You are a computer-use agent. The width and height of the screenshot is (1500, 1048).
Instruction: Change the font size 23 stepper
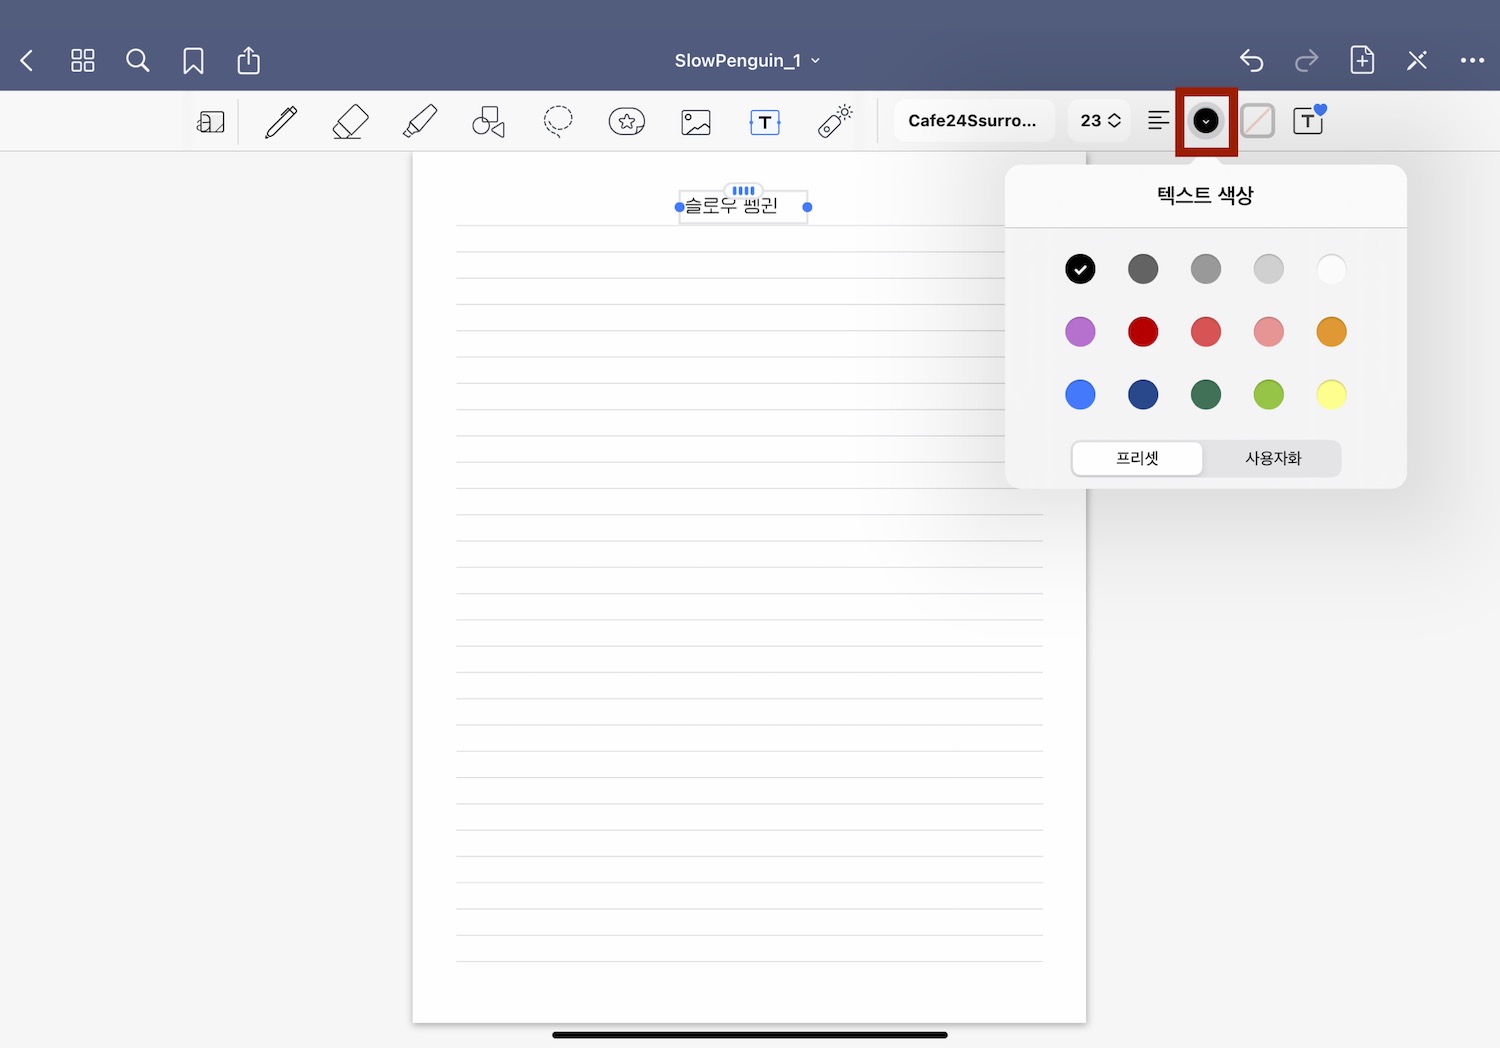point(1100,121)
